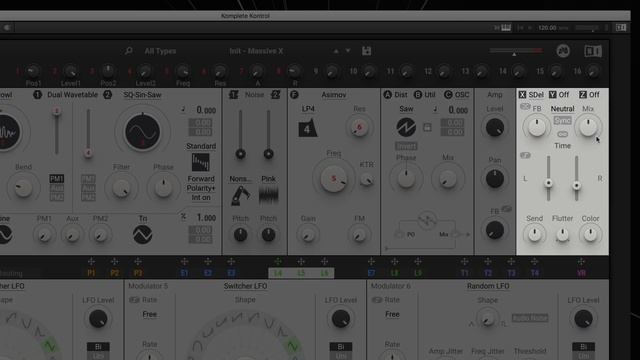
Task: Toggle the Amp FB switch icon
Action: [507, 209]
